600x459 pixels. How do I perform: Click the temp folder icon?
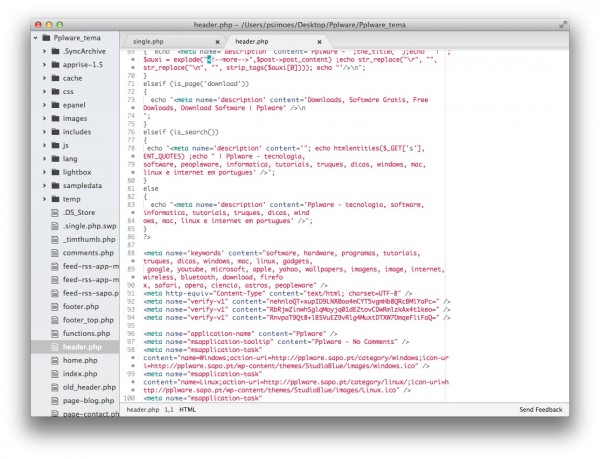[x=55, y=199]
